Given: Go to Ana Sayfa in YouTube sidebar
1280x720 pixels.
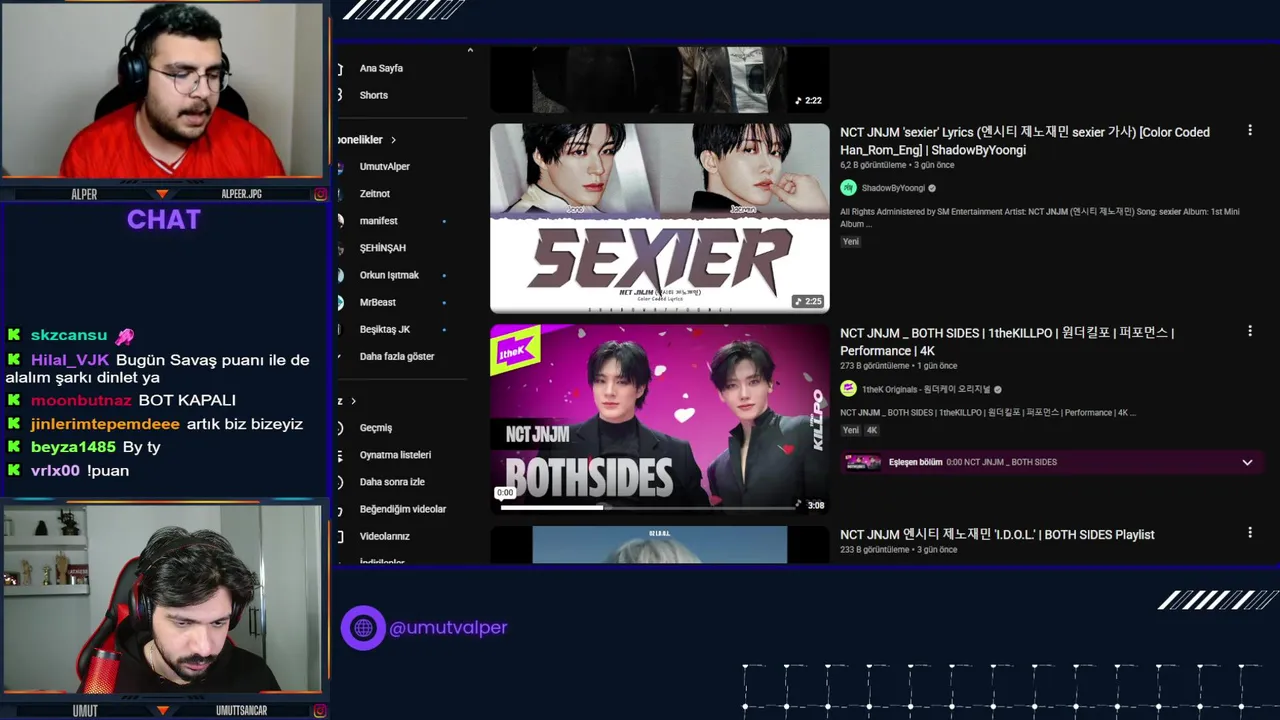Looking at the screenshot, I should (x=381, y=68).
